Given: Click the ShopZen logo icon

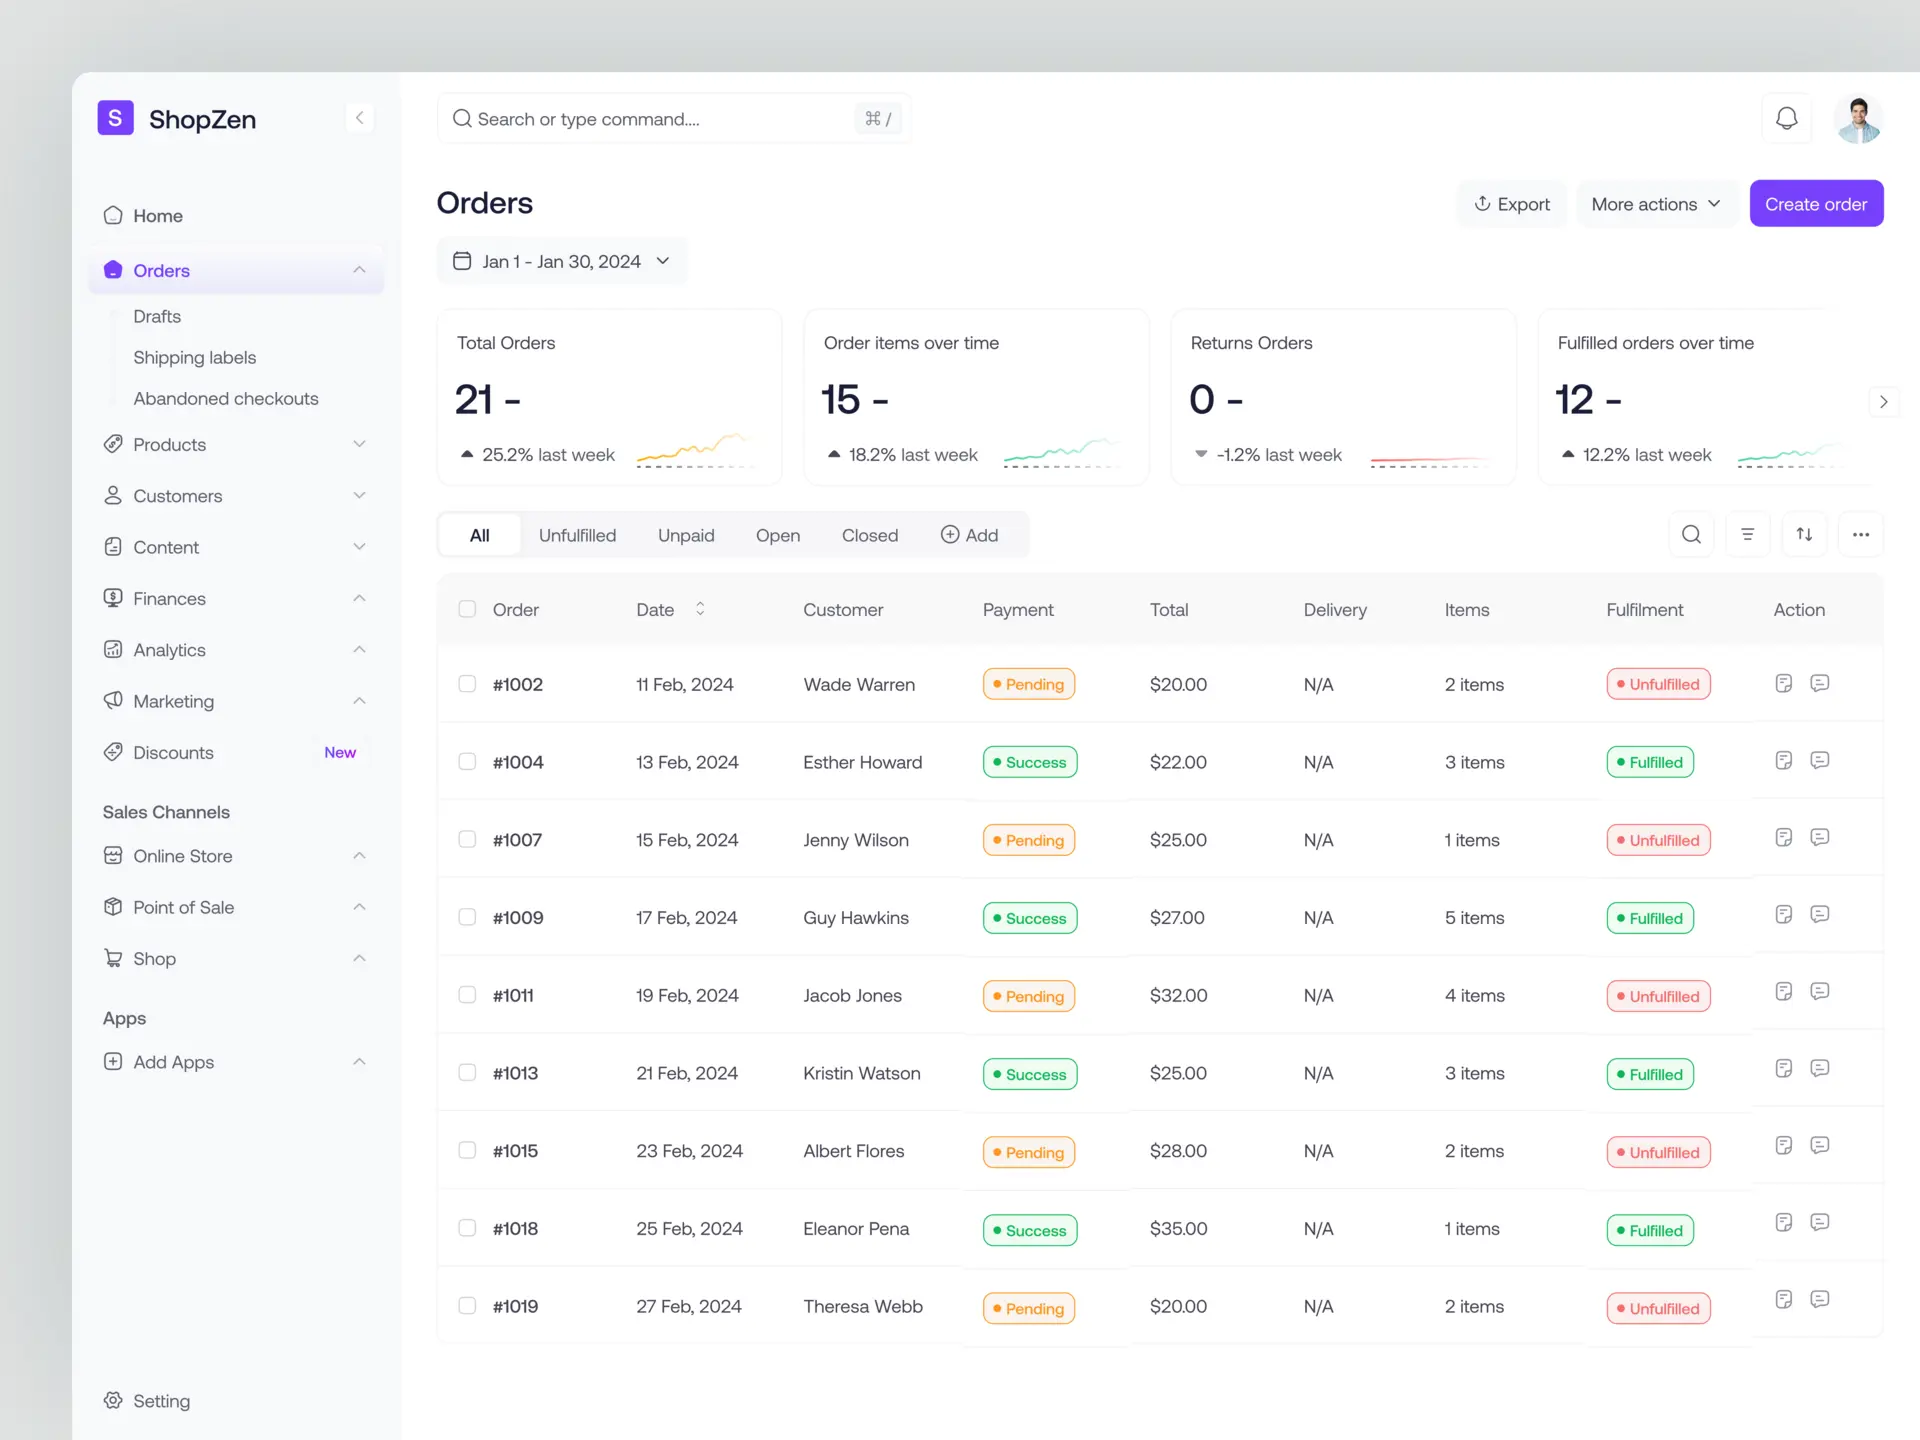Looking at the screenshot, I should 115,118.
